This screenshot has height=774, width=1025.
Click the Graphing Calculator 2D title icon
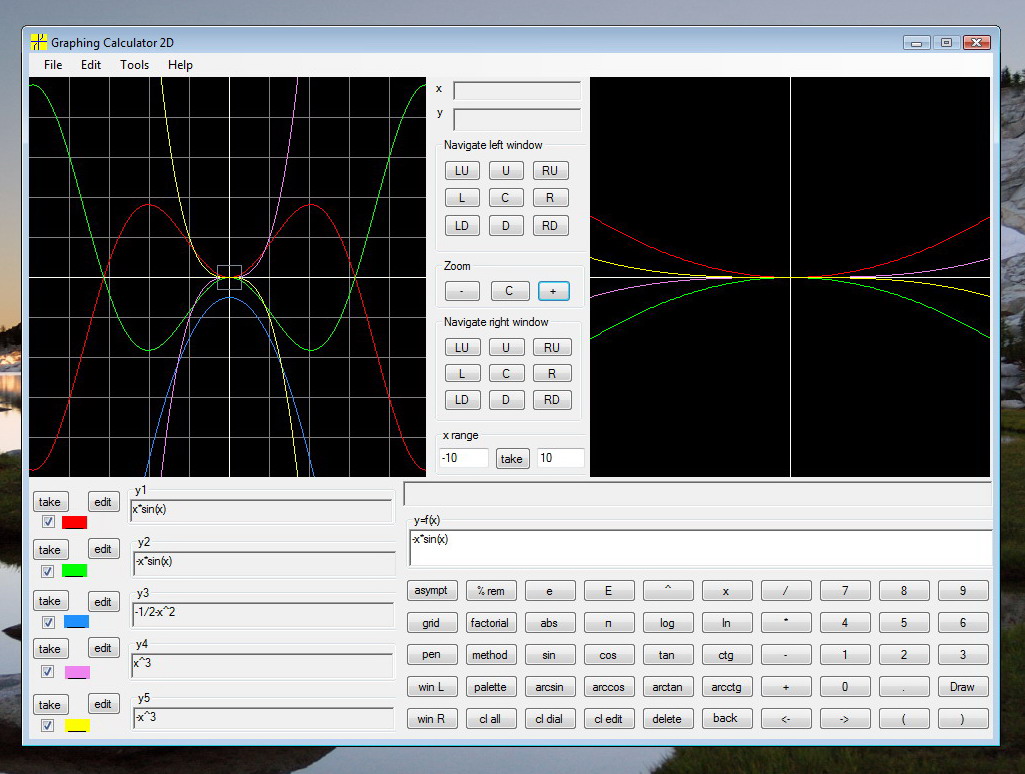pyautogui.click(x=39, y=42)
